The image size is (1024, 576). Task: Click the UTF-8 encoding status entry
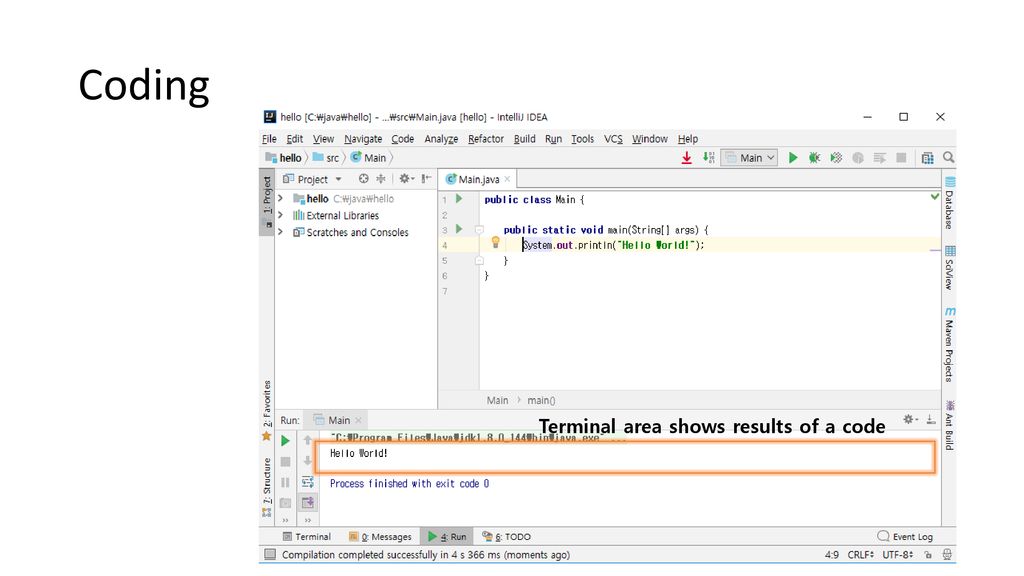click(898, 554)
